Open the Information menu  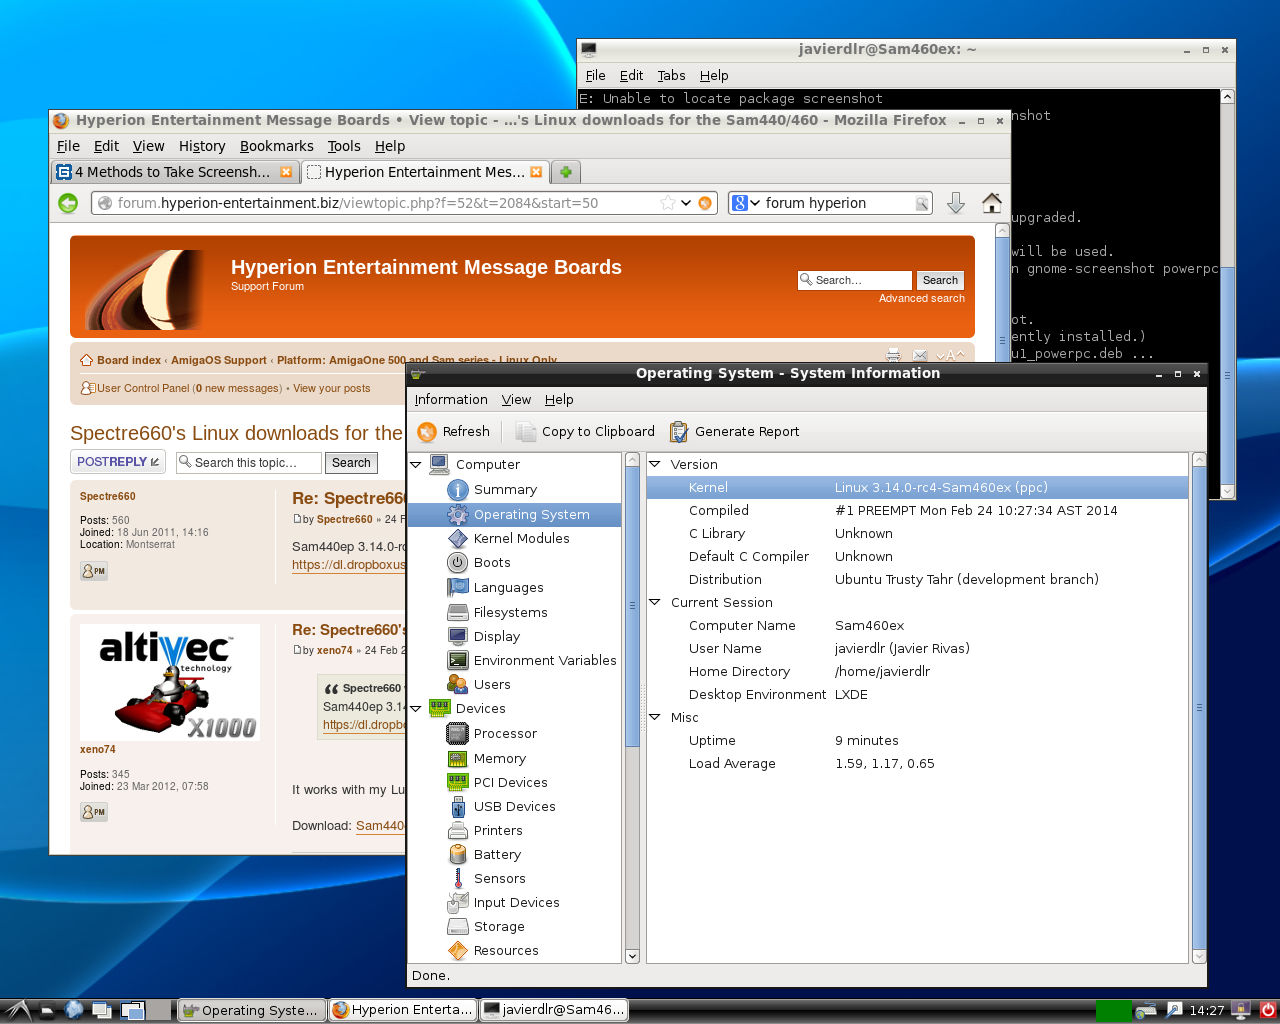coord(451,399)
